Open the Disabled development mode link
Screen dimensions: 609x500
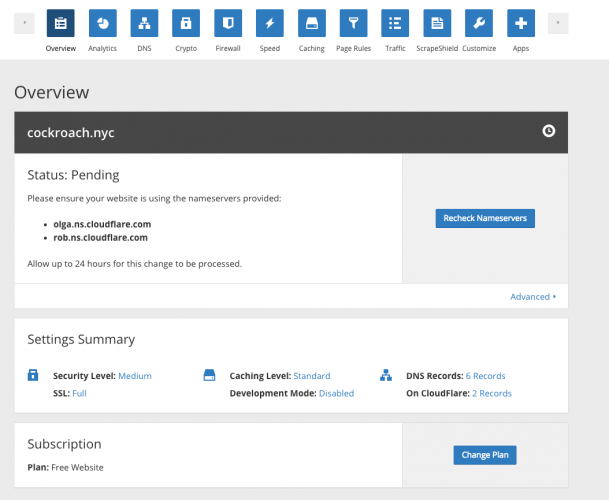tap(336, 394)
